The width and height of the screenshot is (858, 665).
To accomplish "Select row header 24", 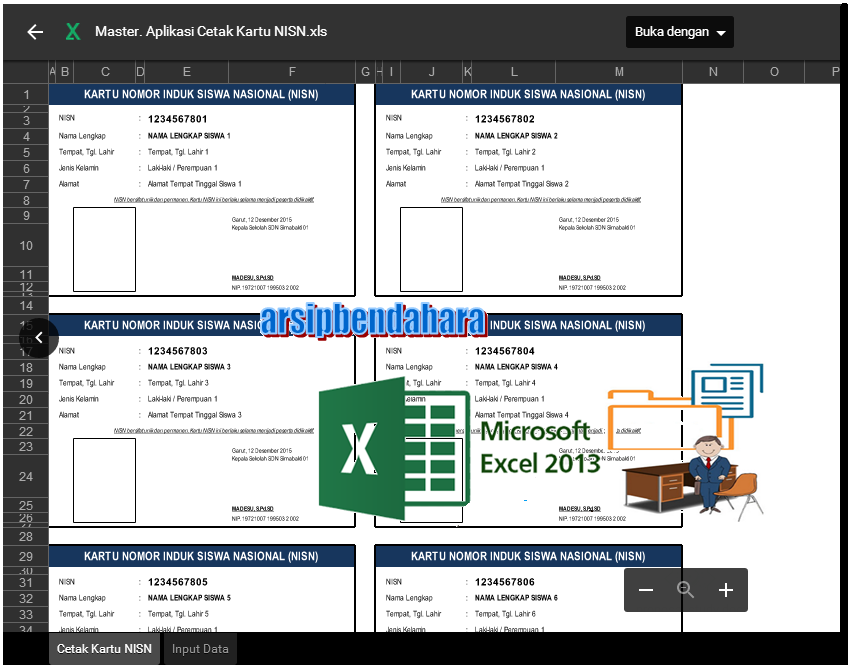I will coord(26,477).
